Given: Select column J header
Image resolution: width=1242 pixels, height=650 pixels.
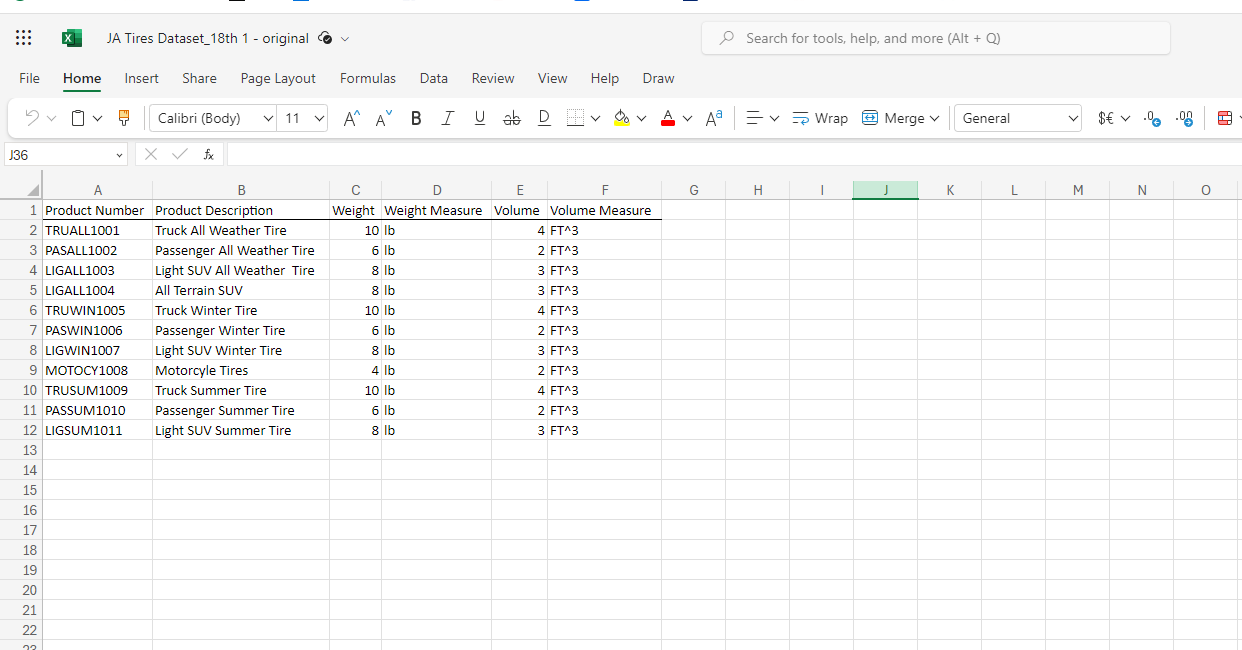Looking at the screenshot, I should pos(886,190).
